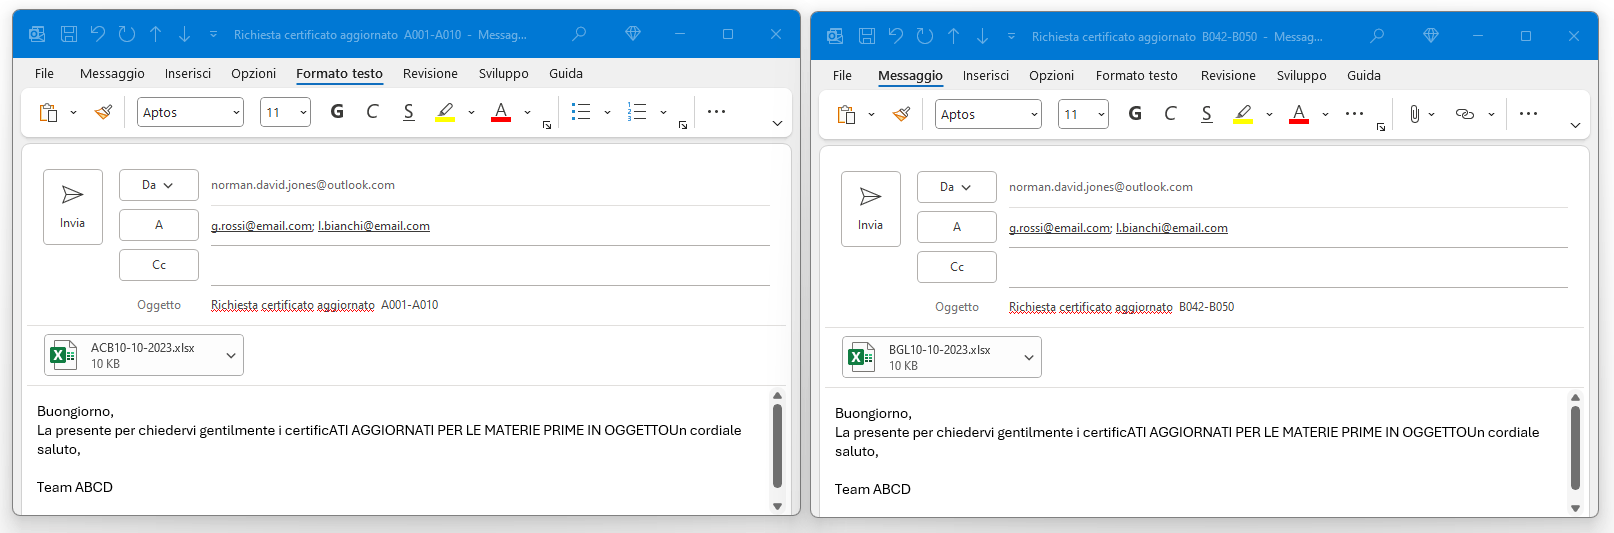Next item down arrow in B042-B050 window
The height and width of the screenshot is (533, 1614).
pos(982,36)
